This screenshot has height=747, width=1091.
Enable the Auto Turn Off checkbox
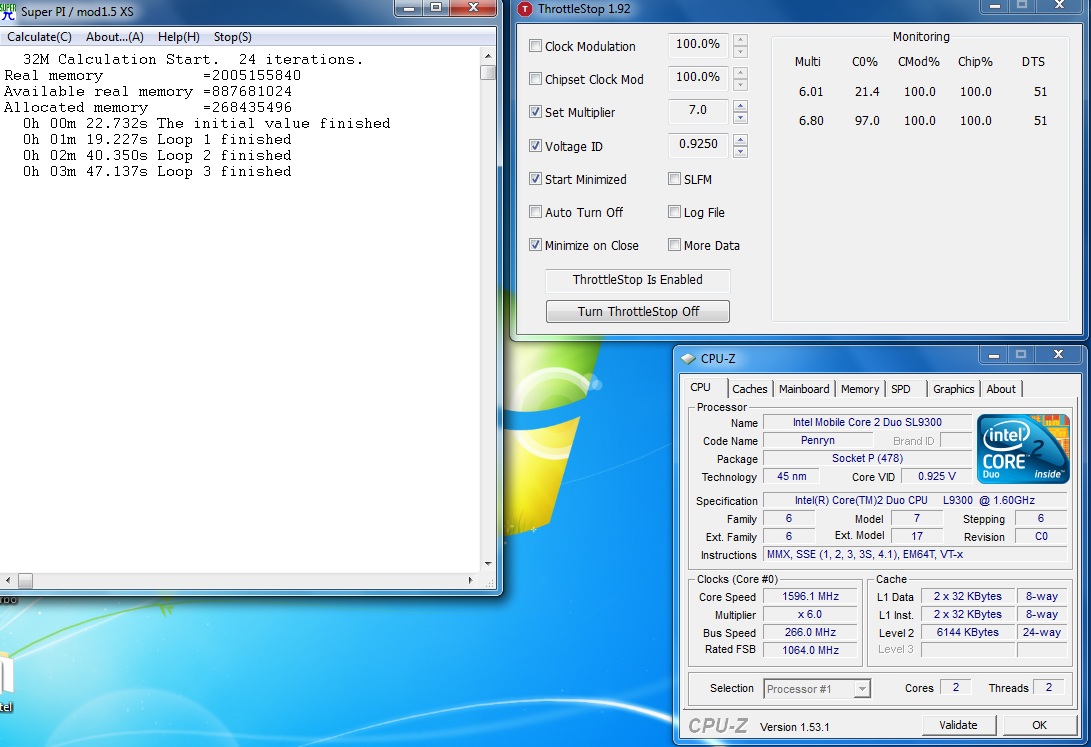pyautogui.click(x=535, y=211)
